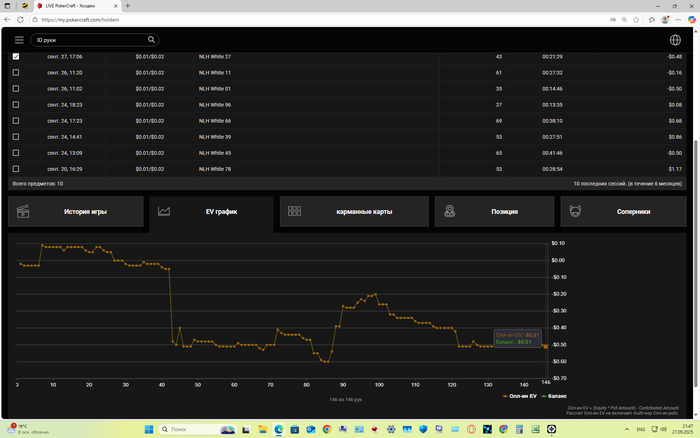Click the taskbar Поиск search box
Image resolution: width=700 pixels, height=438 pixels.
coord(198,429)
